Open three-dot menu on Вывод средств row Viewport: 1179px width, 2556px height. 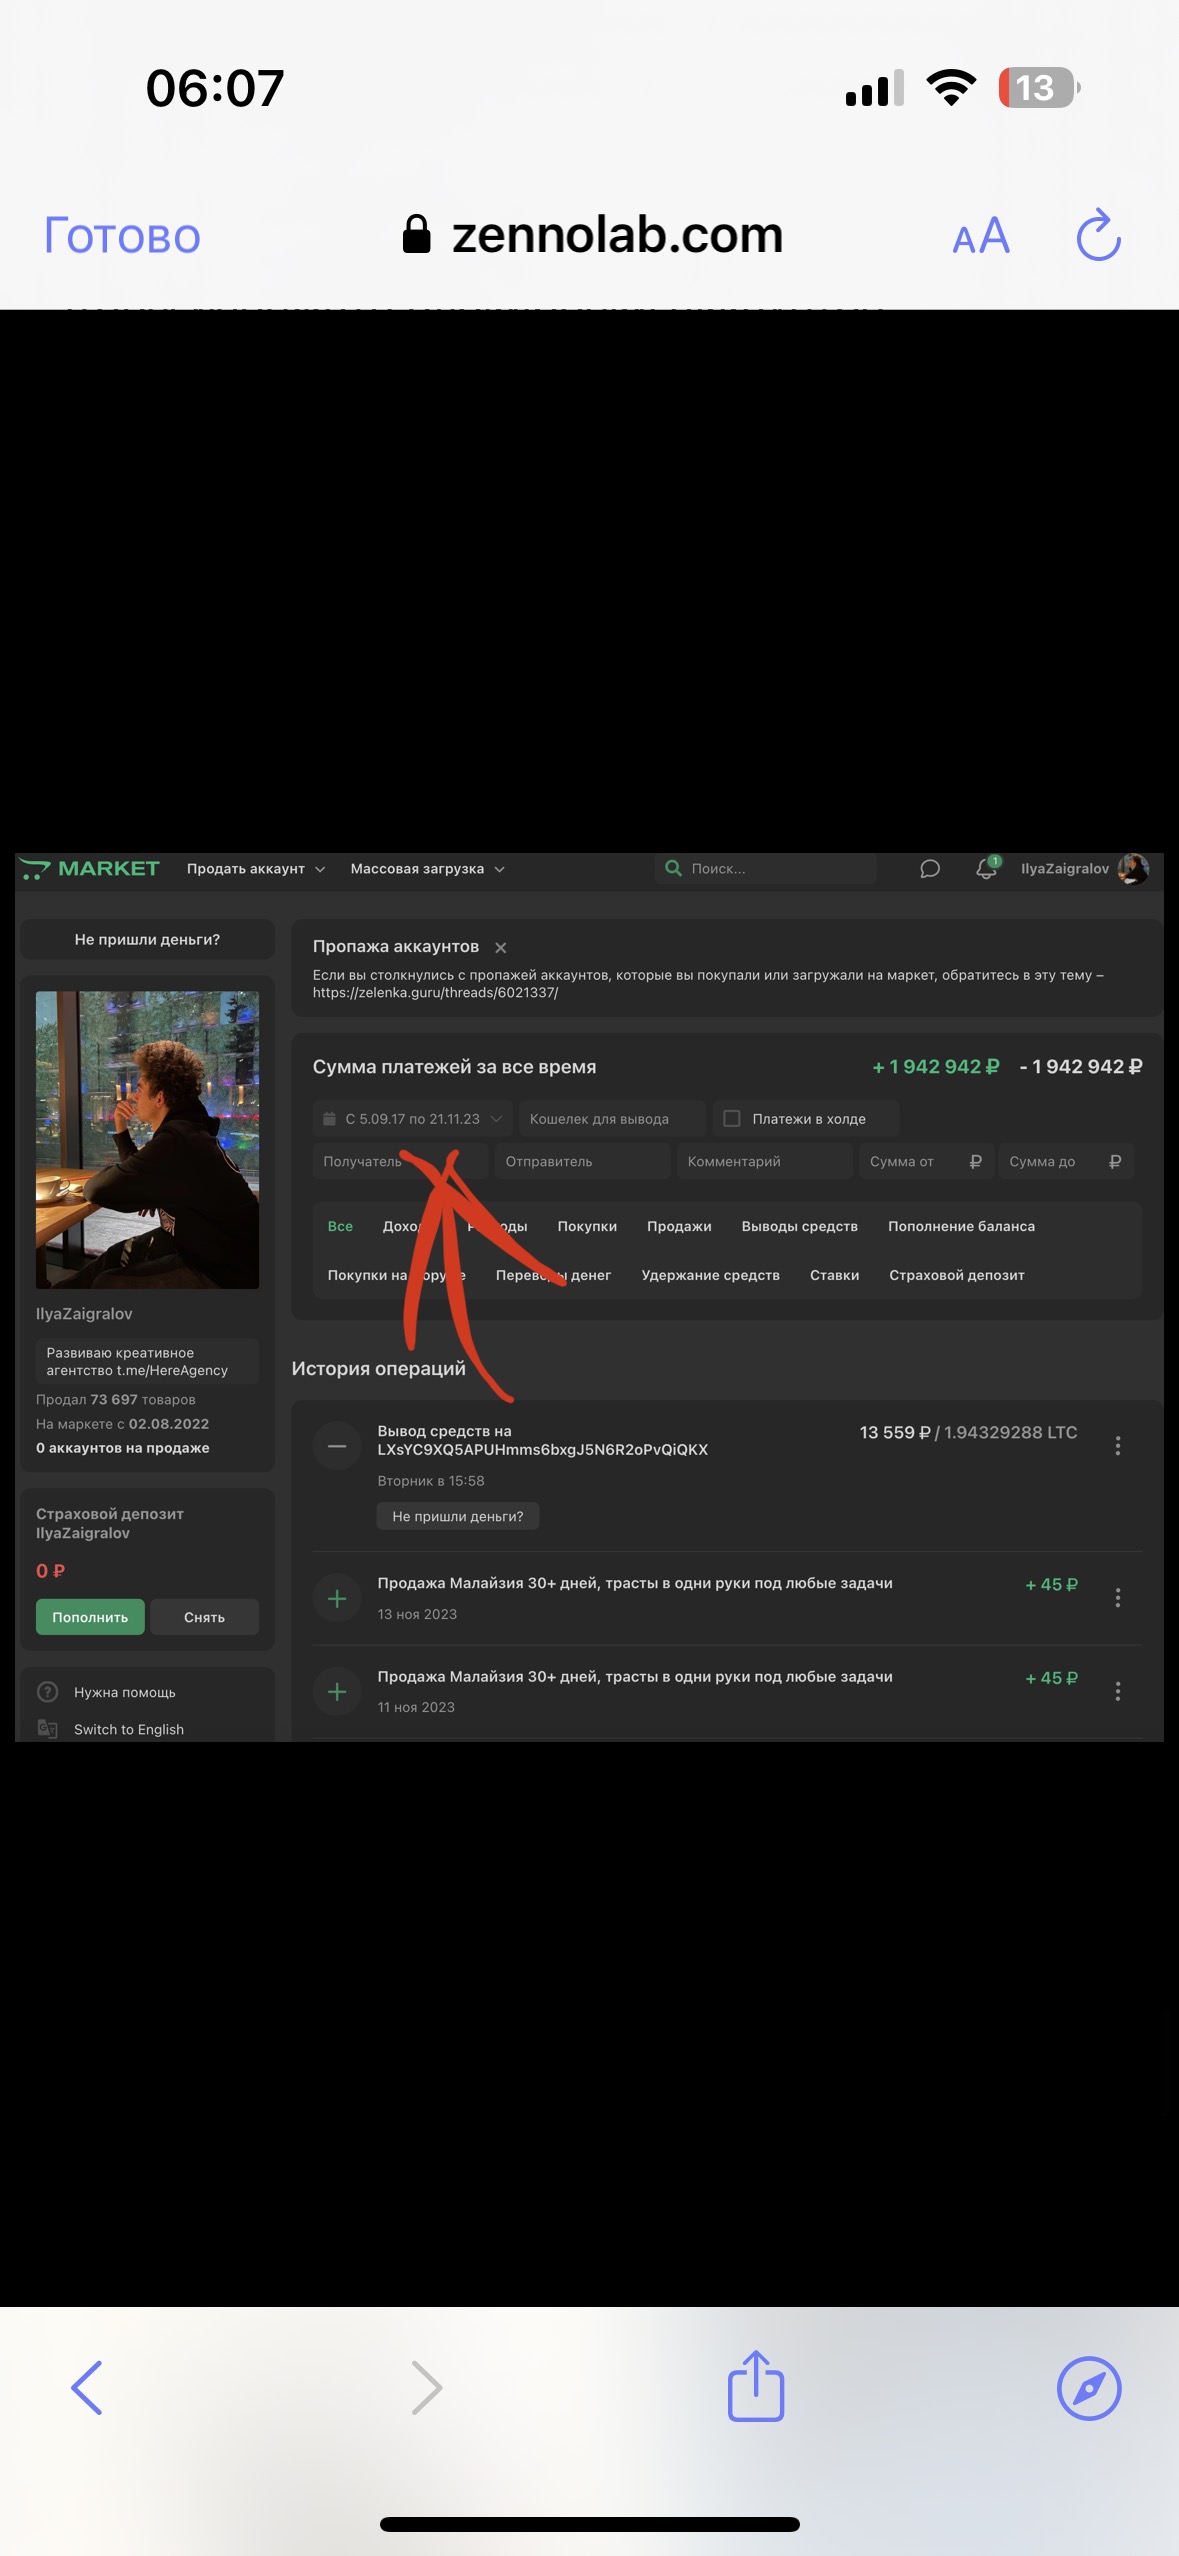coord(1118,1446)
